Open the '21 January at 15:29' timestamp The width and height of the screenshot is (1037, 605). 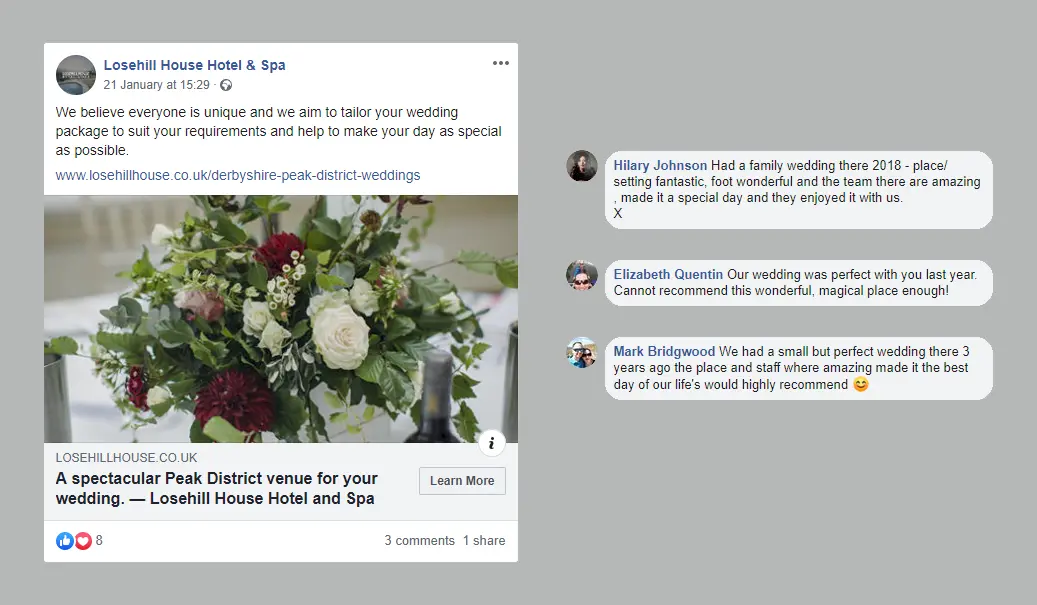157,85
